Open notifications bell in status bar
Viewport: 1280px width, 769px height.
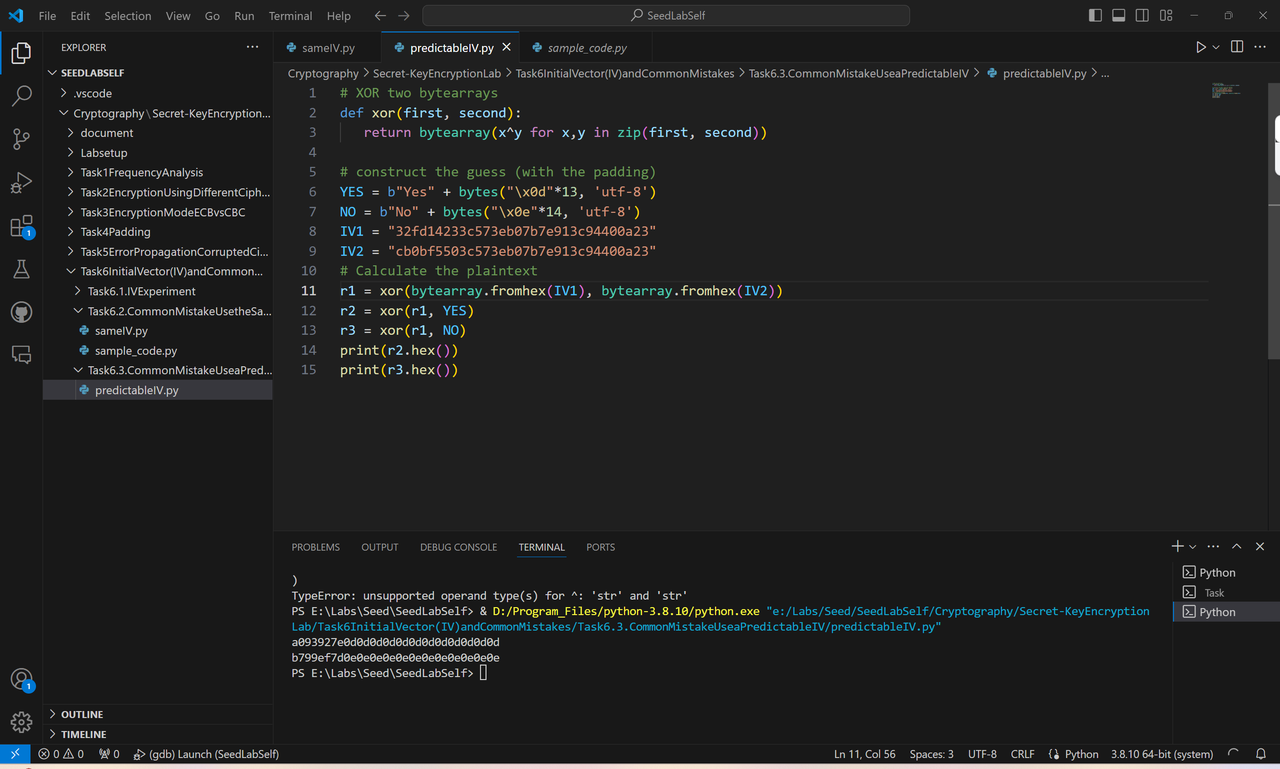1262,754
